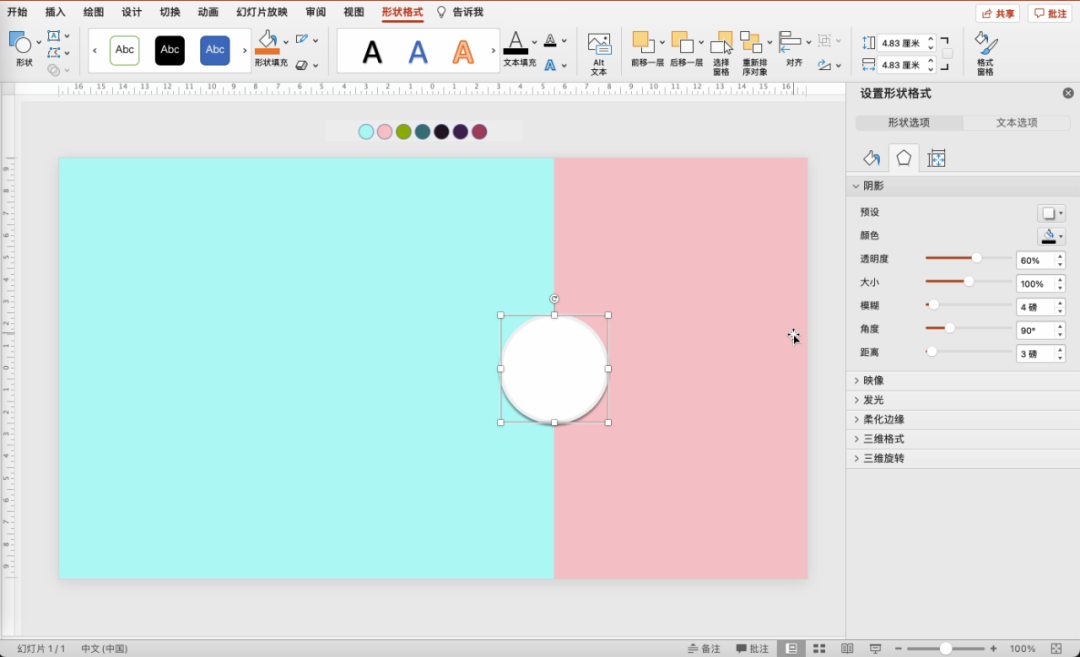Click the 格式窗格 (Format Pane) icon
Viewport: 1080px width, 657px height.
pos(985,52)
